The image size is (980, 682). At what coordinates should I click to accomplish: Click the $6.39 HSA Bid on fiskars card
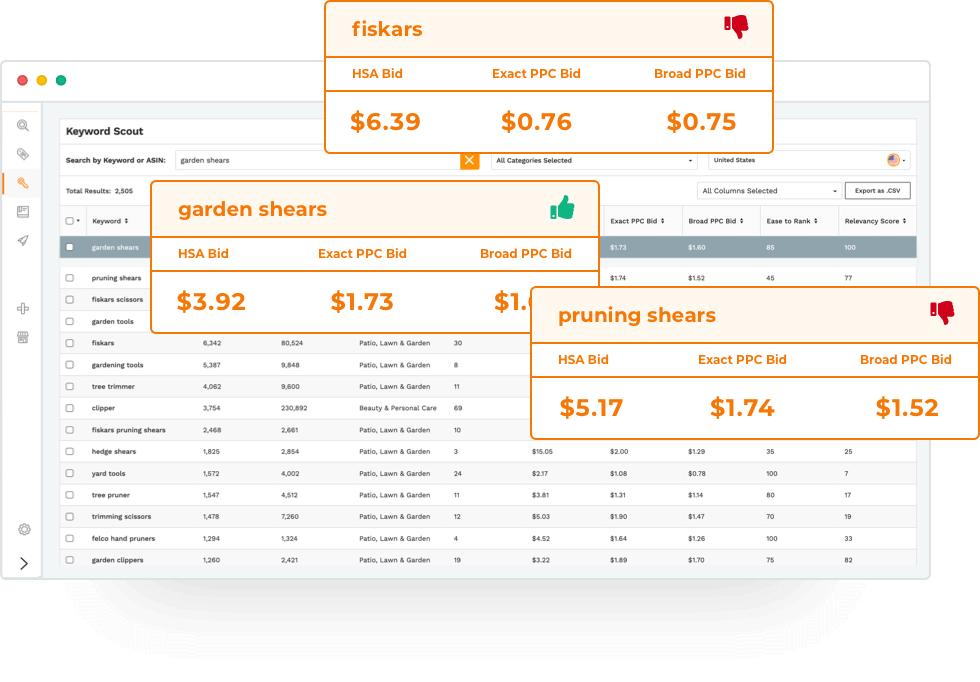pos(385,121)
